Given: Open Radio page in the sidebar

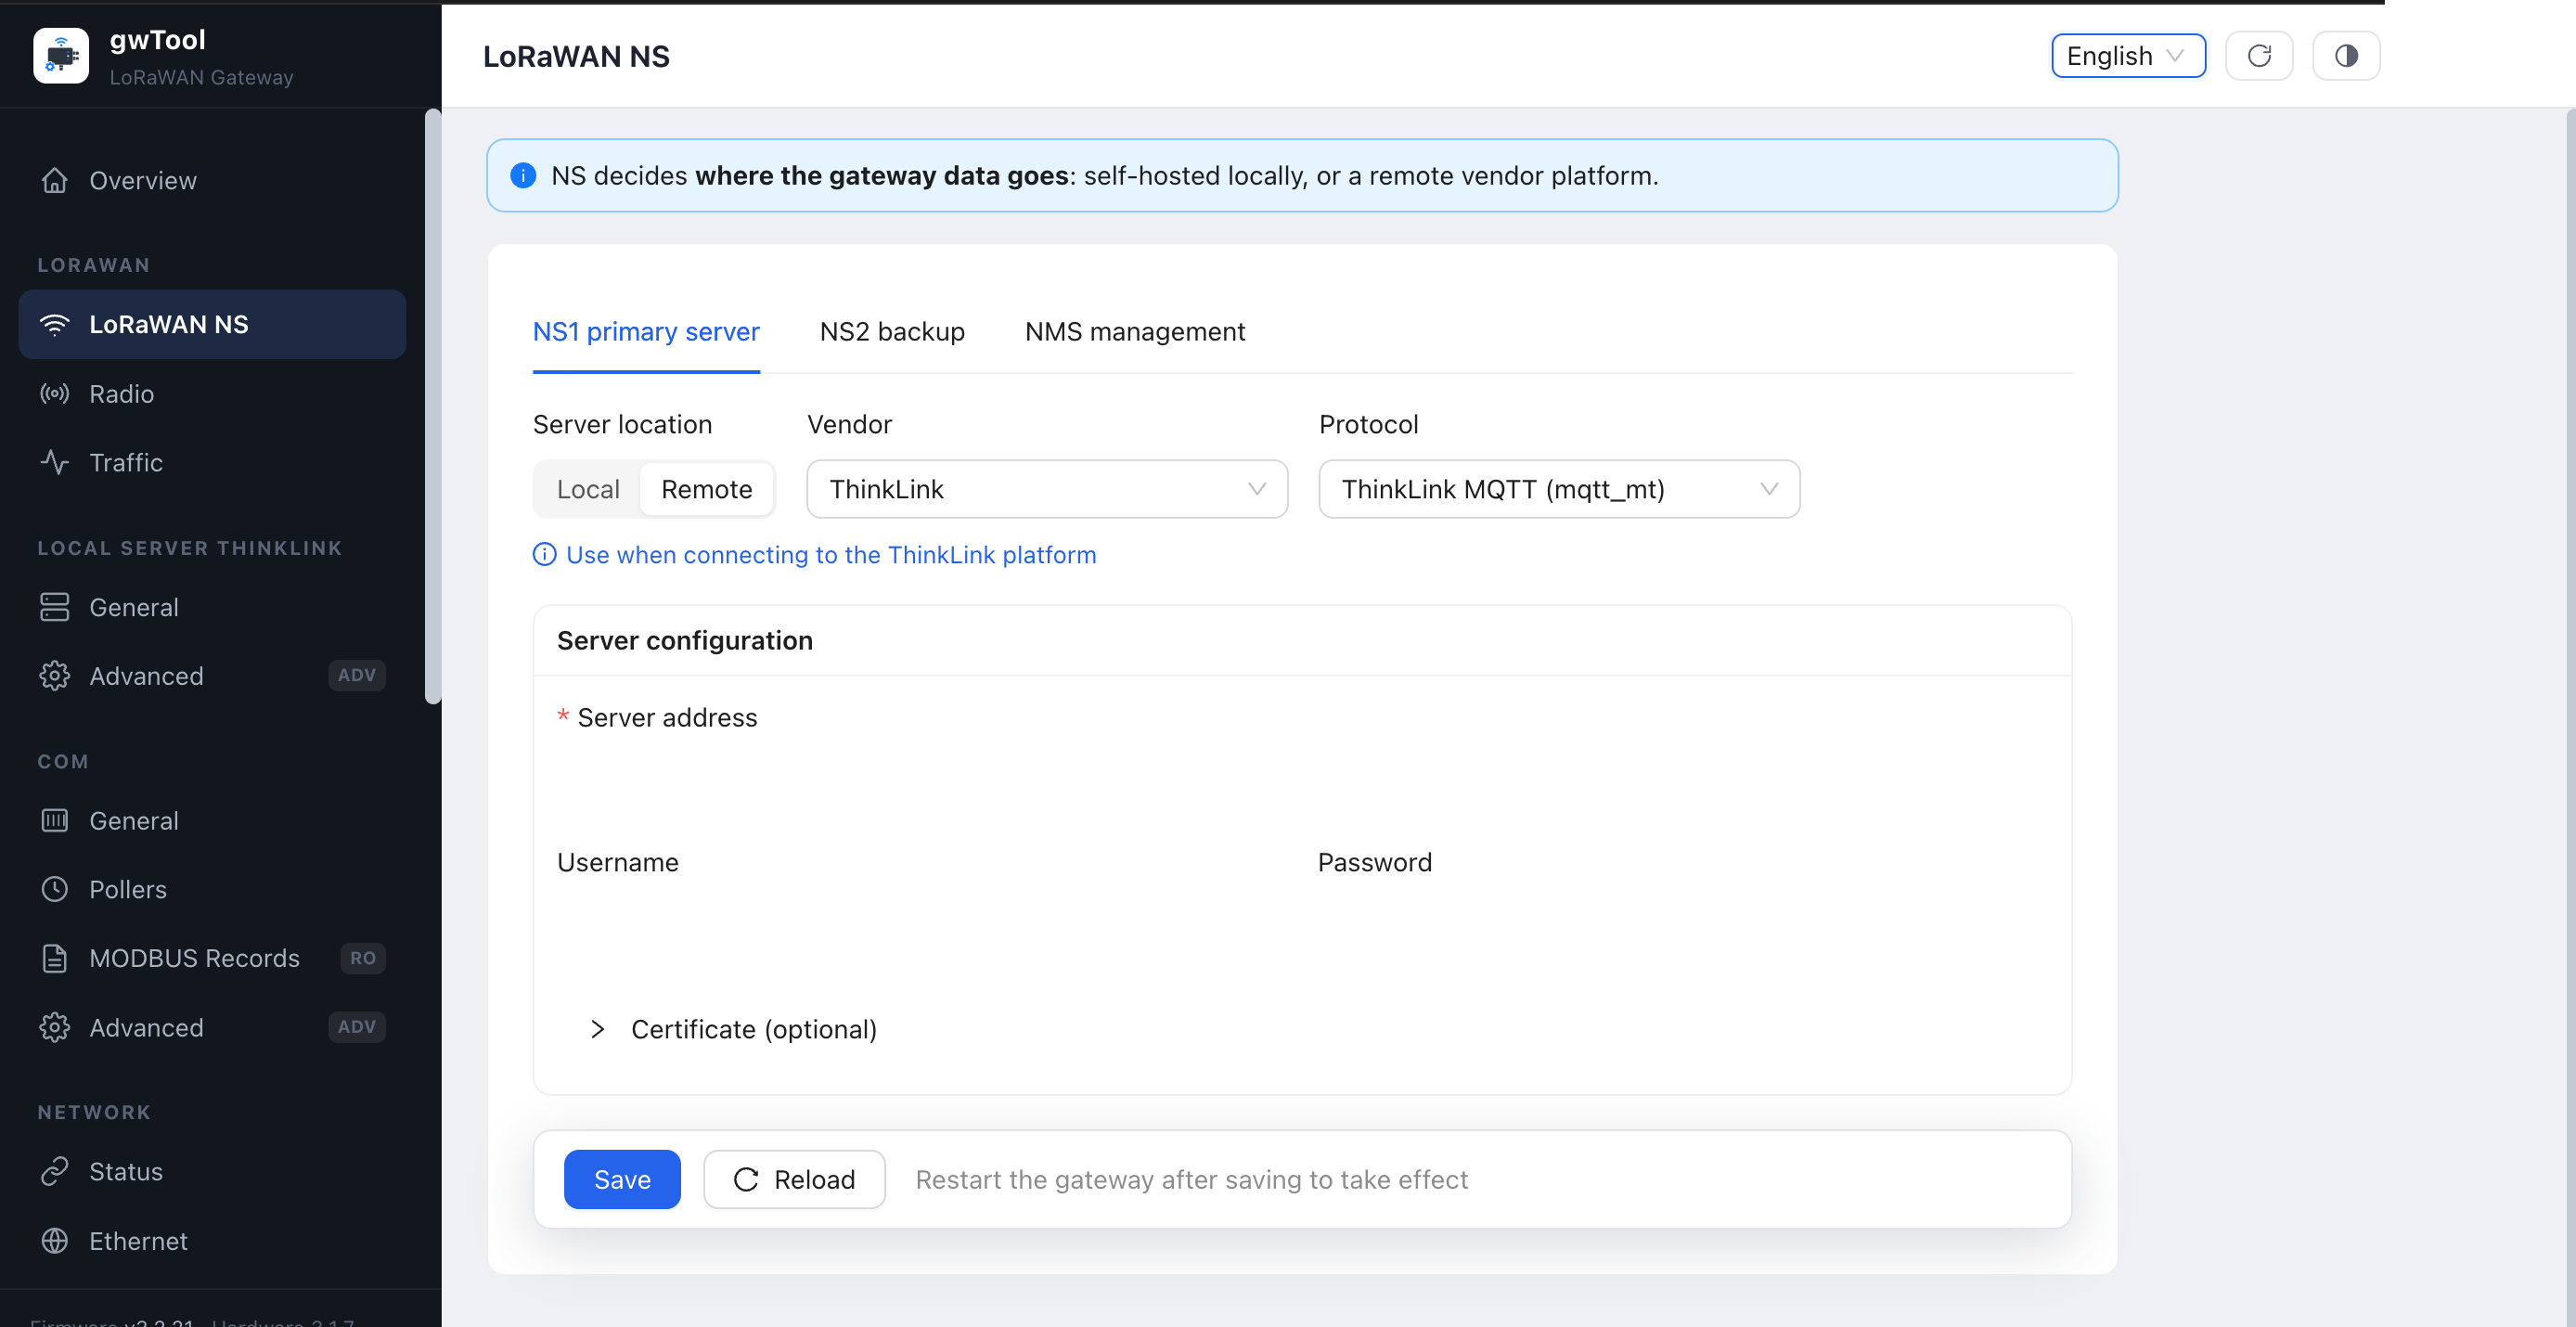Looking at the screenshot, I should [212, 393].
